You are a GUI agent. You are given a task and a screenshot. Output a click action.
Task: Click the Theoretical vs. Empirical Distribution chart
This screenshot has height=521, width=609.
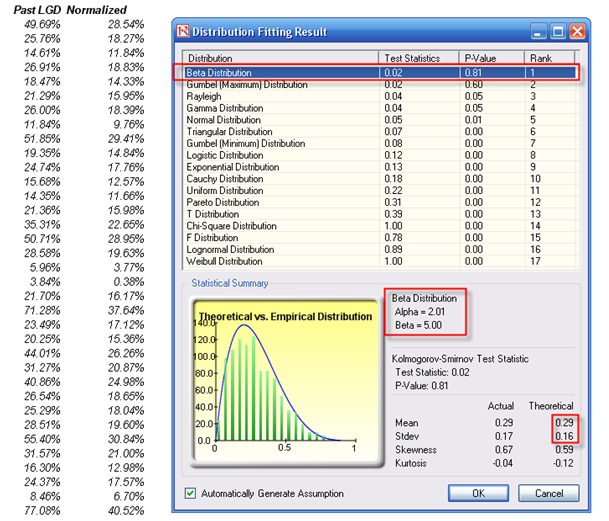click(x=285, y=382)
